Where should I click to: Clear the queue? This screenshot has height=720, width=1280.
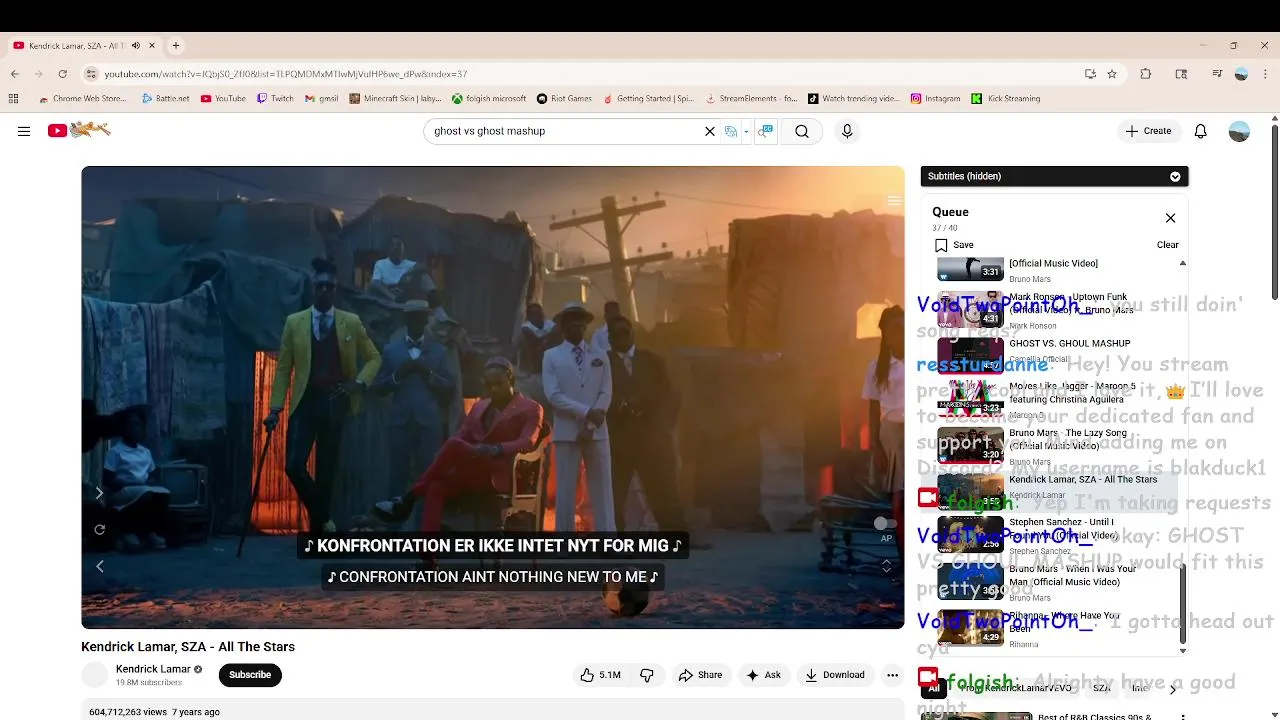[1168, 245]
